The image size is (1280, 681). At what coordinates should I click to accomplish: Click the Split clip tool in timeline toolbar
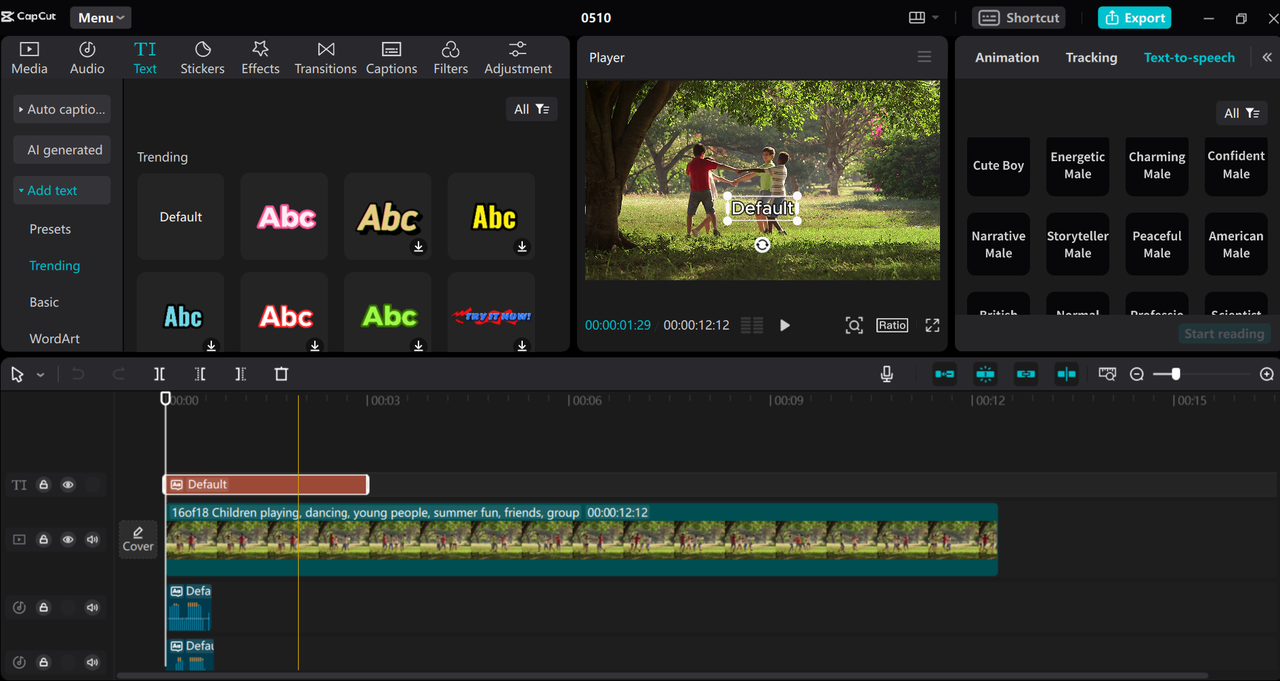[x=159, y=374]
